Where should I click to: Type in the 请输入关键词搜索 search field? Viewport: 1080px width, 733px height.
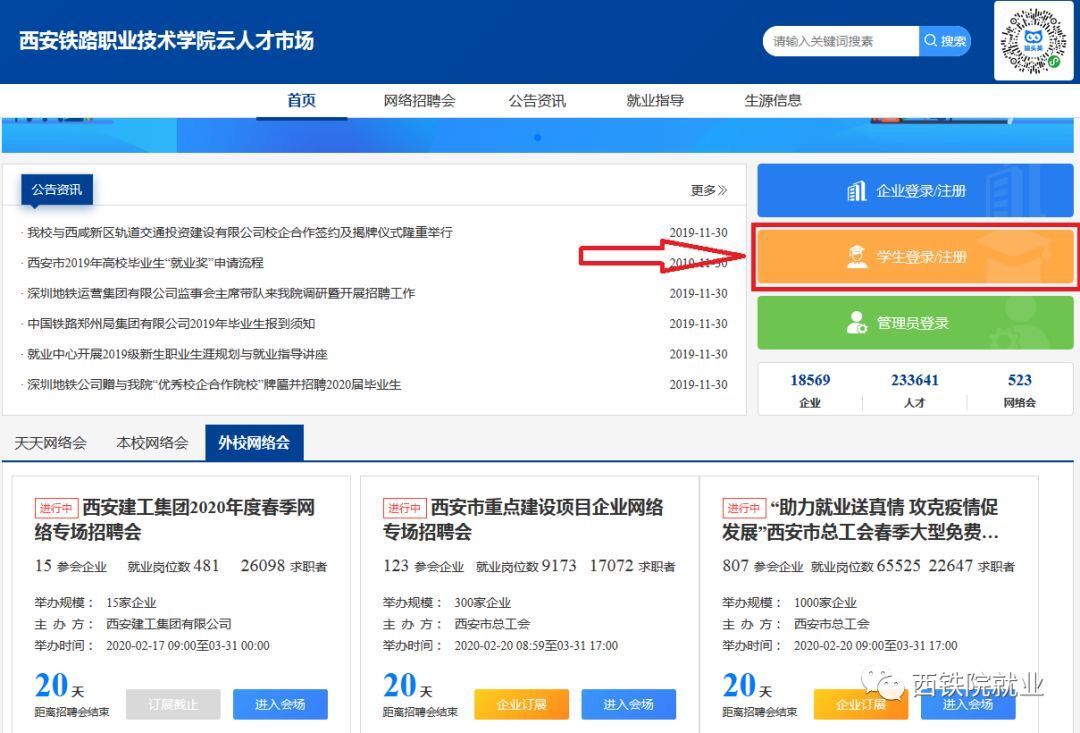842,41
